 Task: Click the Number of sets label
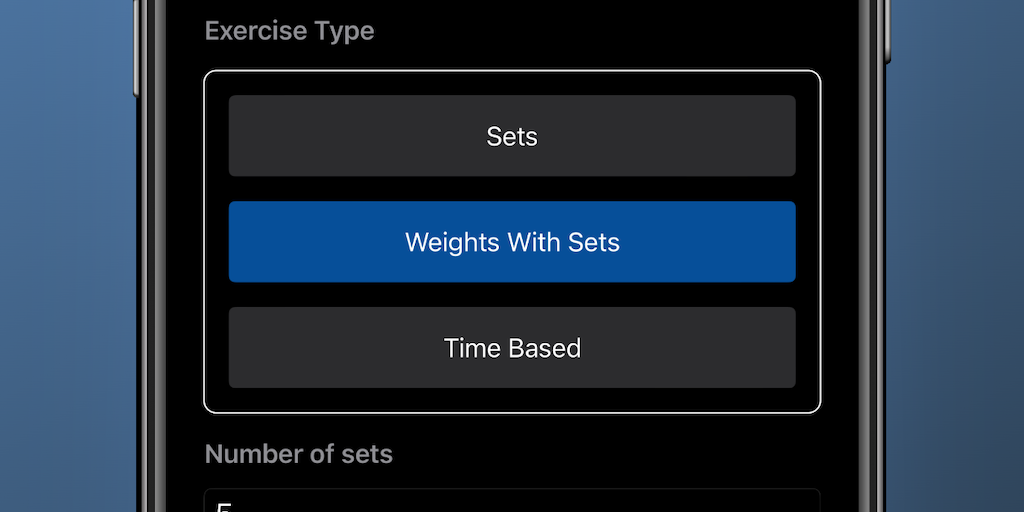pos(298,454)
